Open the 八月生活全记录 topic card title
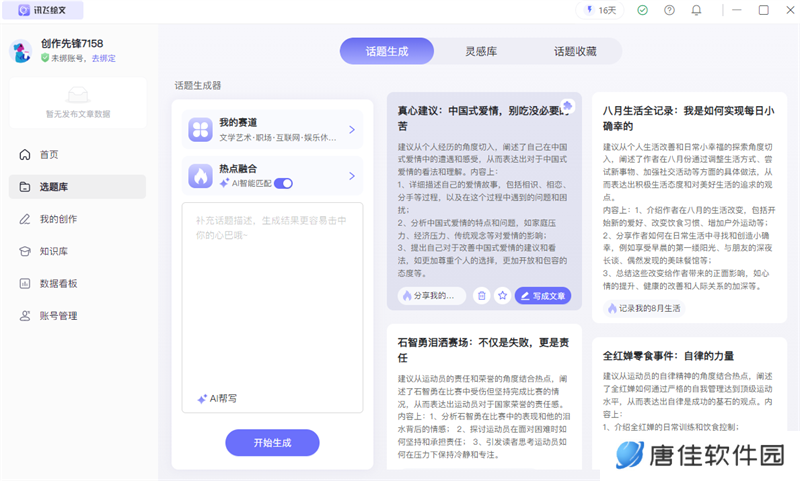800x481 pixels. 688,118
